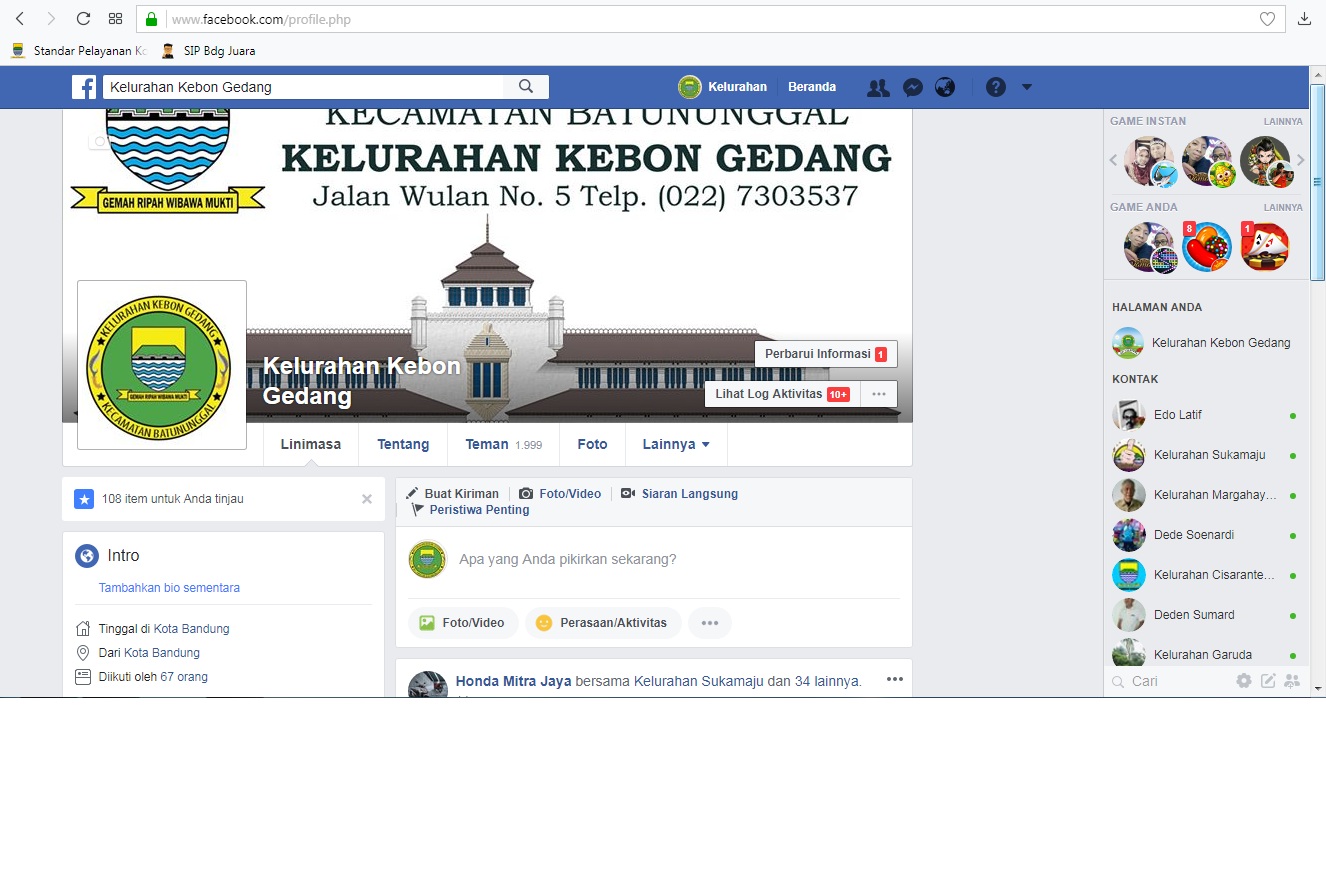Image resolution: width=1326 pixels, height=896 pixels.
Task: Click the search magnifier button
Action: (x=526, y=87)
